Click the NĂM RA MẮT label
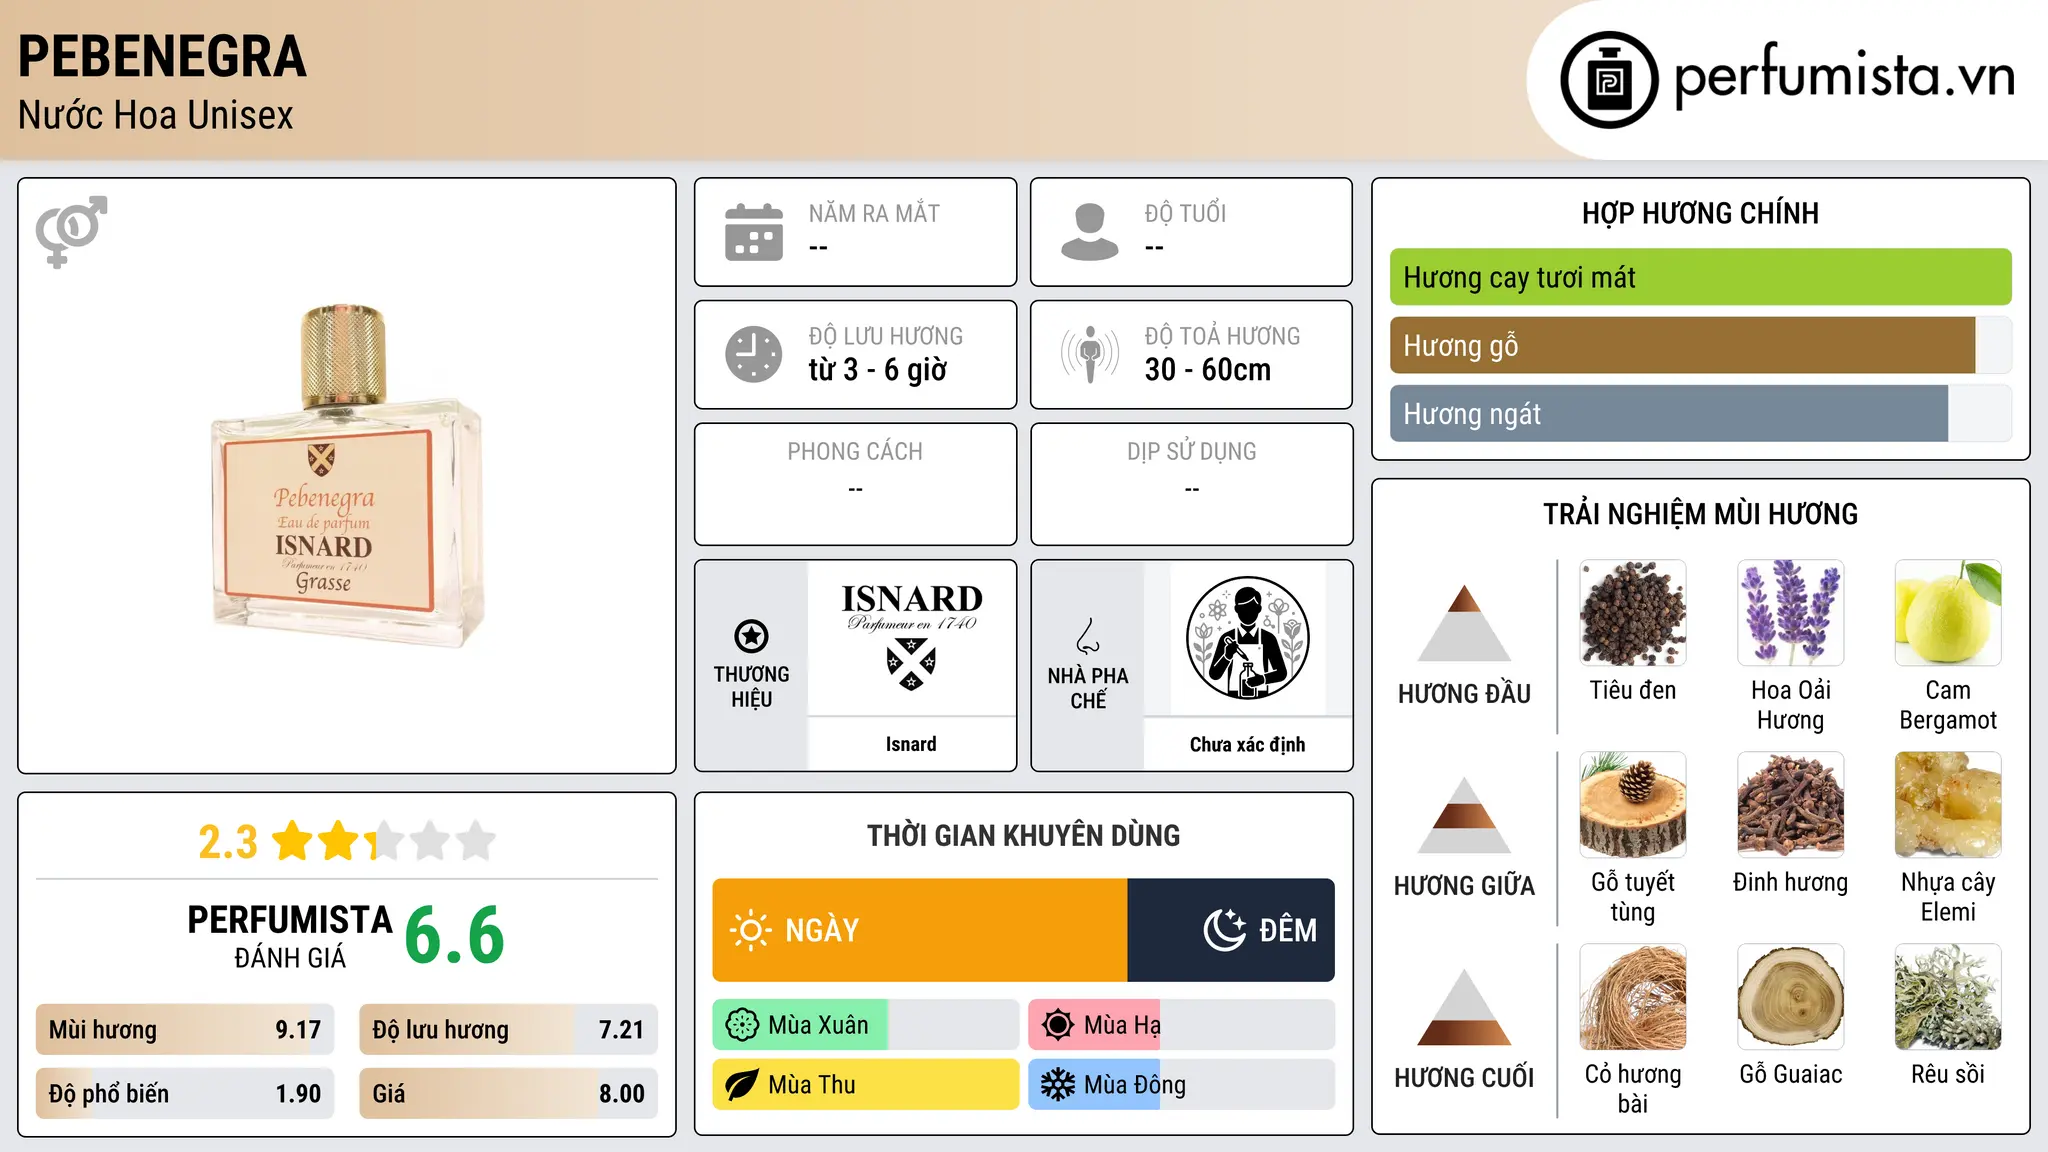Image resolution: width=2048 pixels, height=1152 pixels. pyautogui.click(x=874, y=213)
